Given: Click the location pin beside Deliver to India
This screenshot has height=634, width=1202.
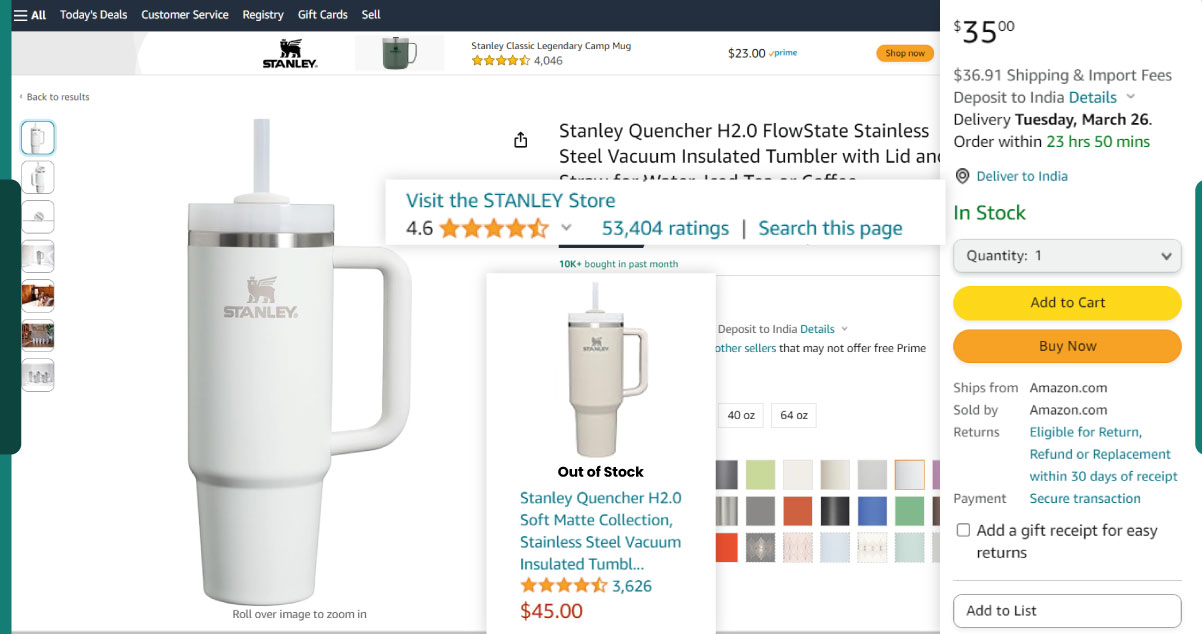Looking at the screenshot, I should tap(961, 176).
